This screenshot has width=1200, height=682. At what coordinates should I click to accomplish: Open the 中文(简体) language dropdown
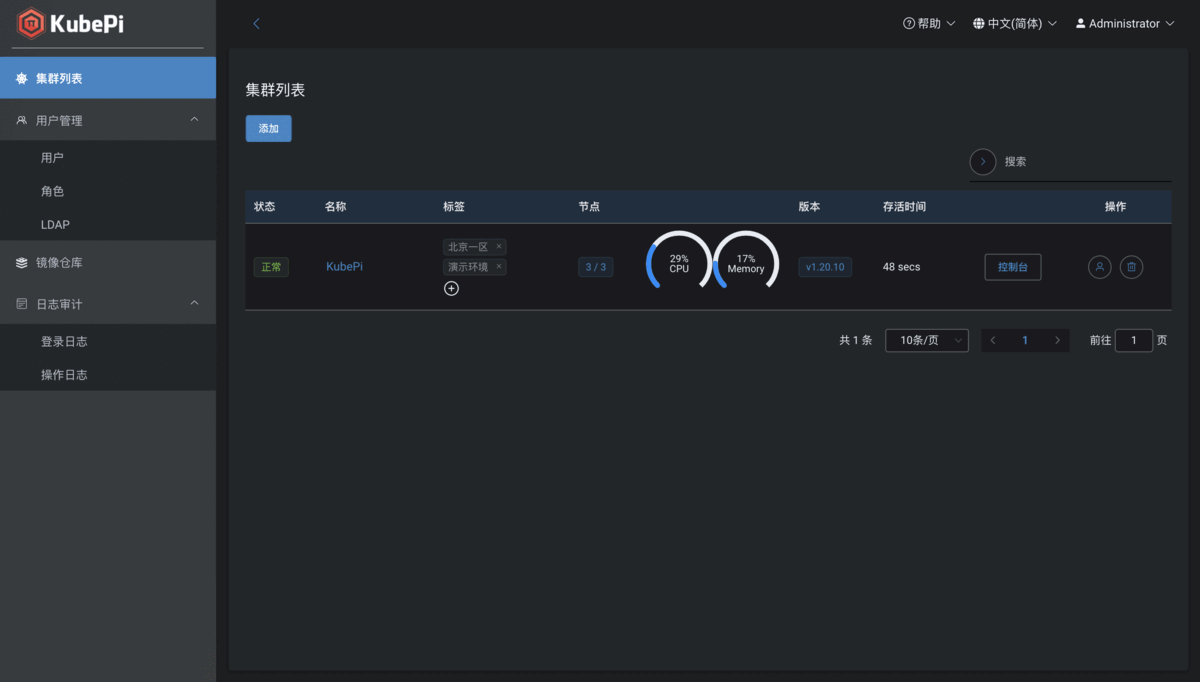(1015, 24)
